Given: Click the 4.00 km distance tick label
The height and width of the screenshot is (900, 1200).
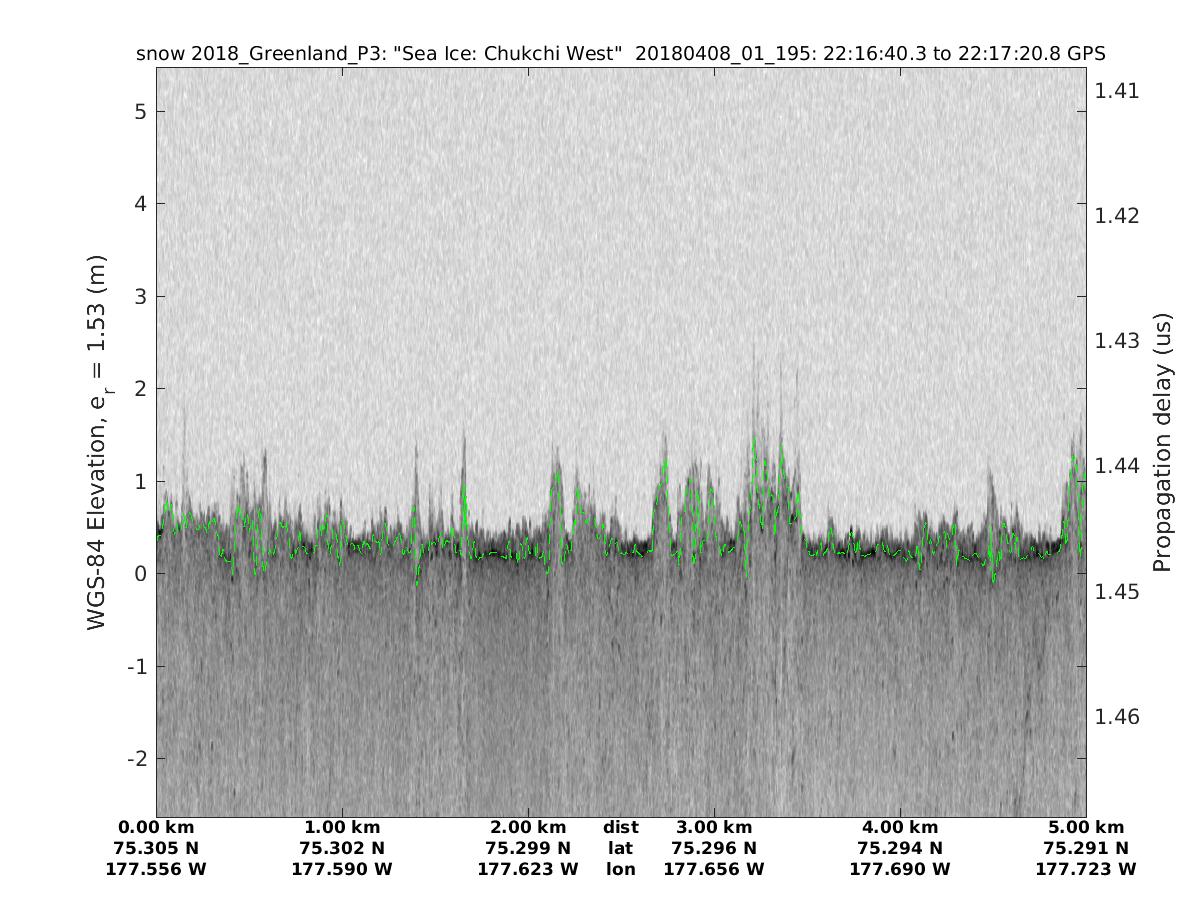Looking at the screenshot, I should [900, 827].
